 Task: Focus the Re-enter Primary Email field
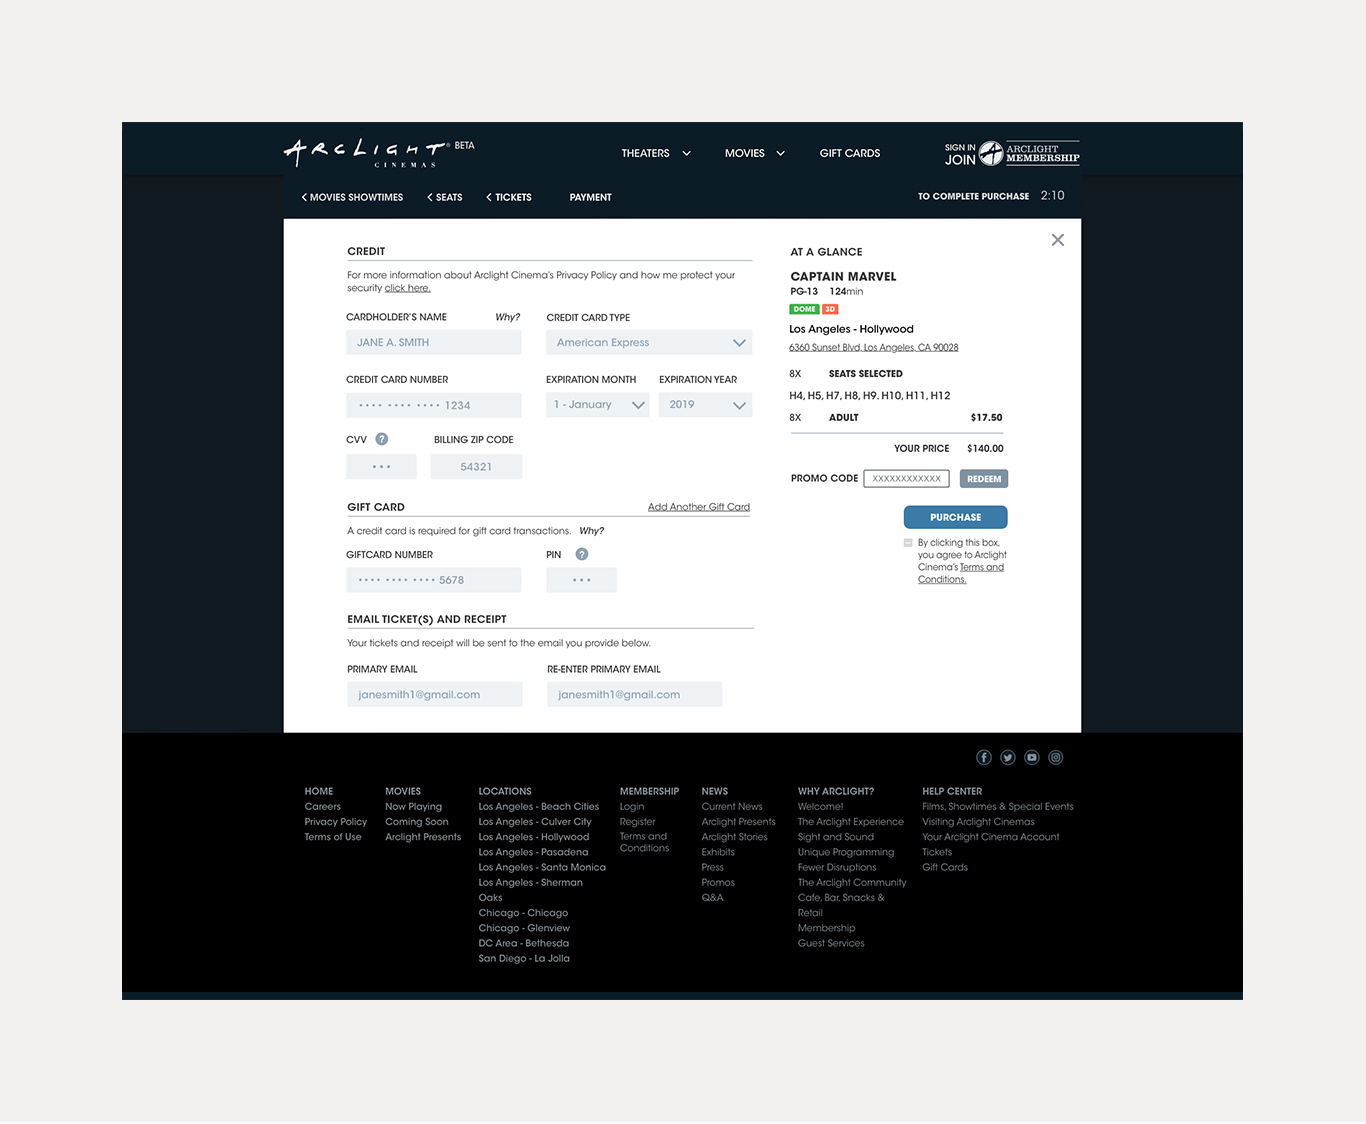click(634, 694)
